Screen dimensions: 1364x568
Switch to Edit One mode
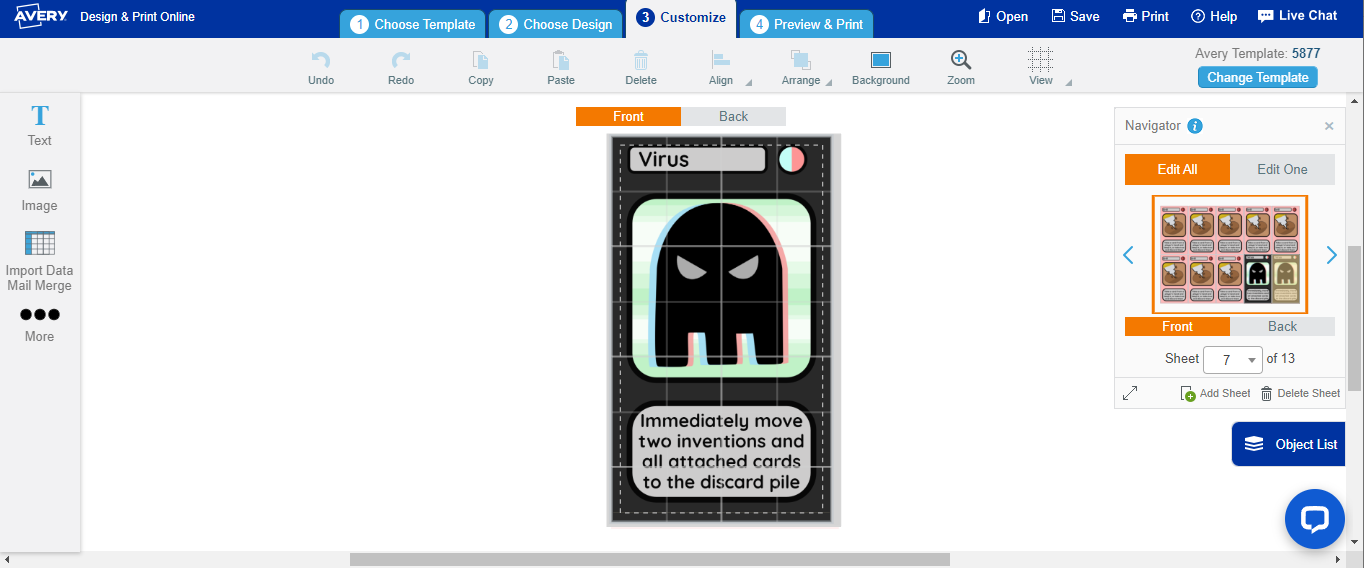pos(1282,169)
